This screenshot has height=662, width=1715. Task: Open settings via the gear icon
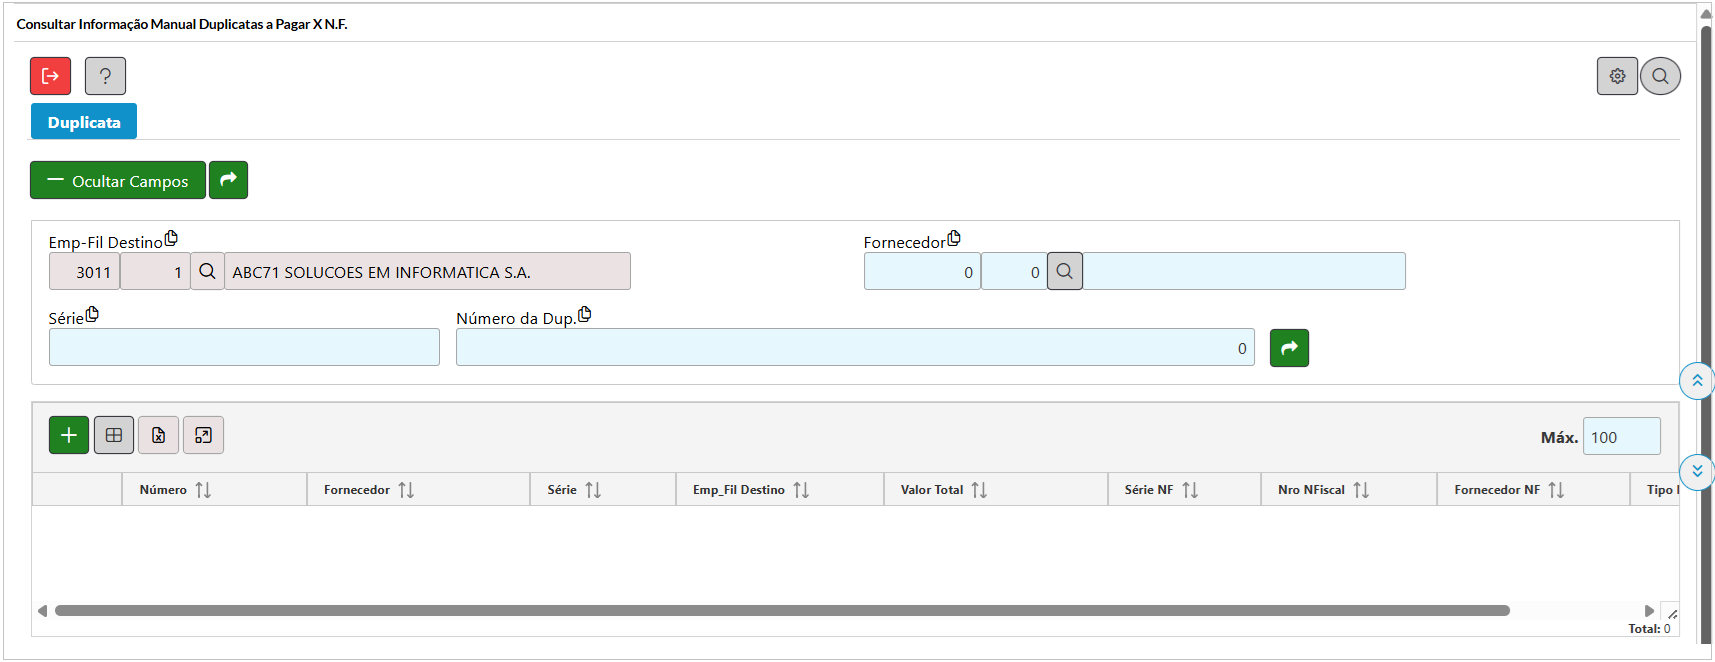(x=1617, y=76)
